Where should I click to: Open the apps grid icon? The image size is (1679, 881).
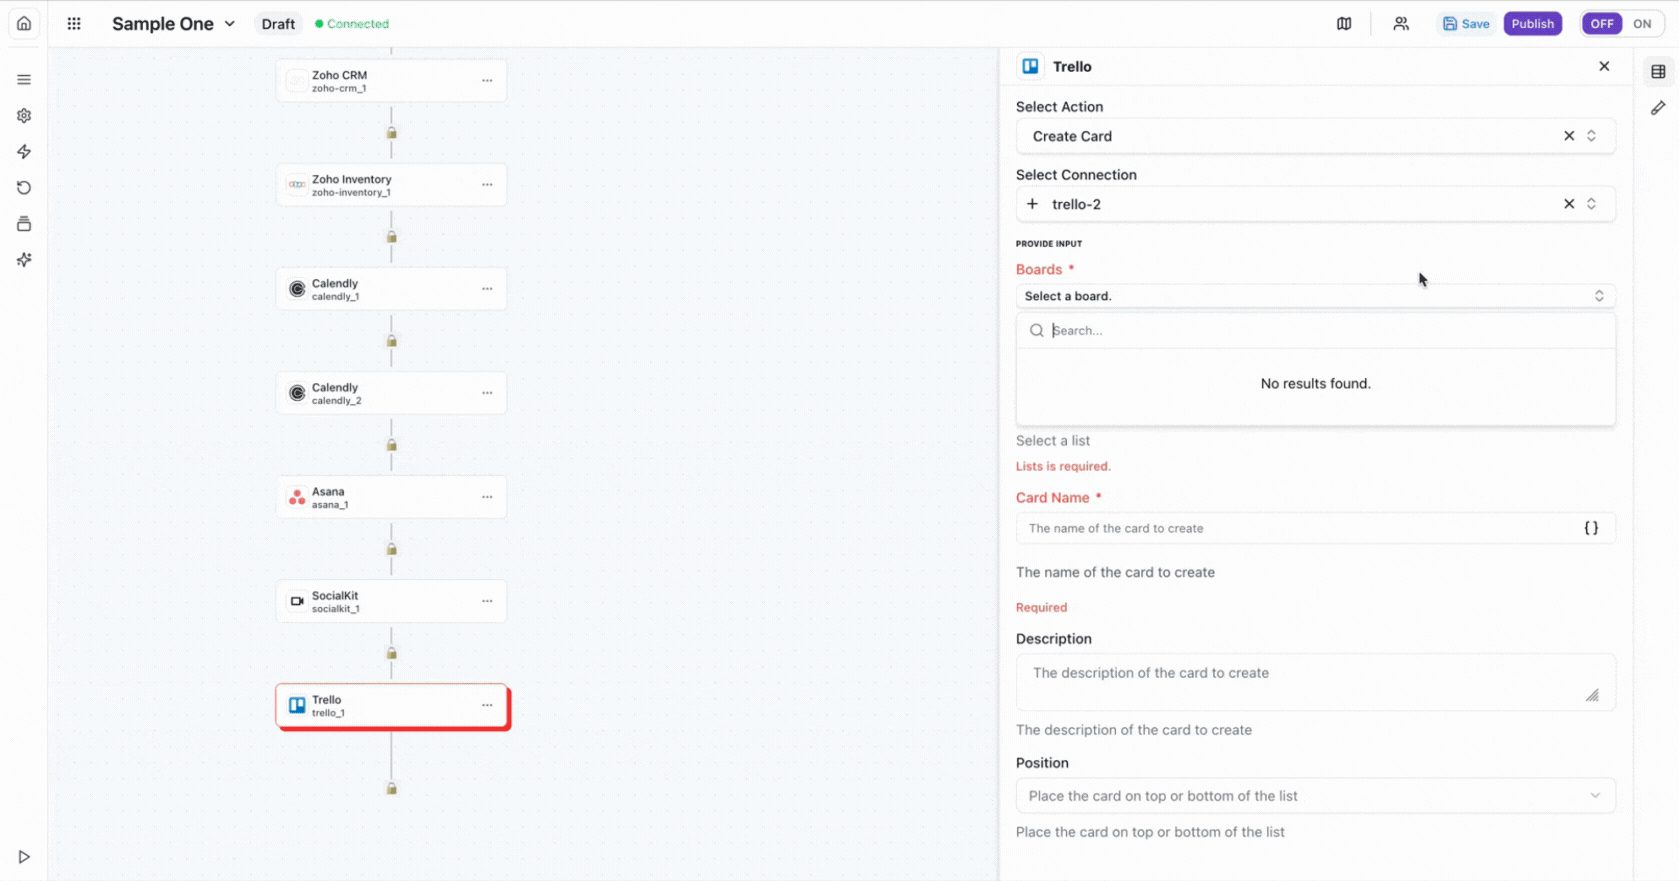74,23
